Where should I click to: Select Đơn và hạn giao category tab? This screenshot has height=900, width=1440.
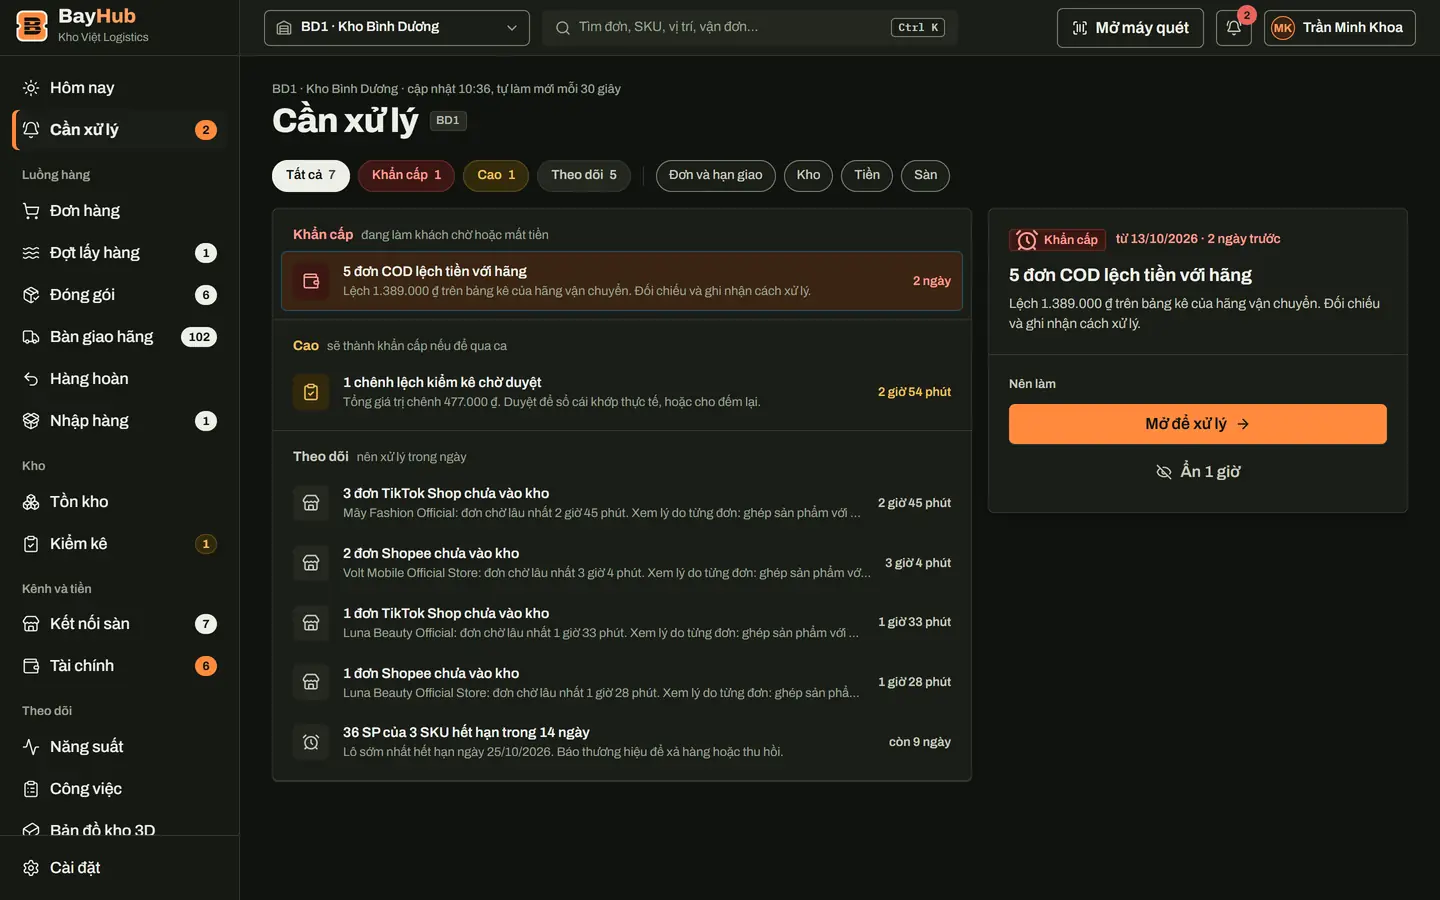pos(716,175)
